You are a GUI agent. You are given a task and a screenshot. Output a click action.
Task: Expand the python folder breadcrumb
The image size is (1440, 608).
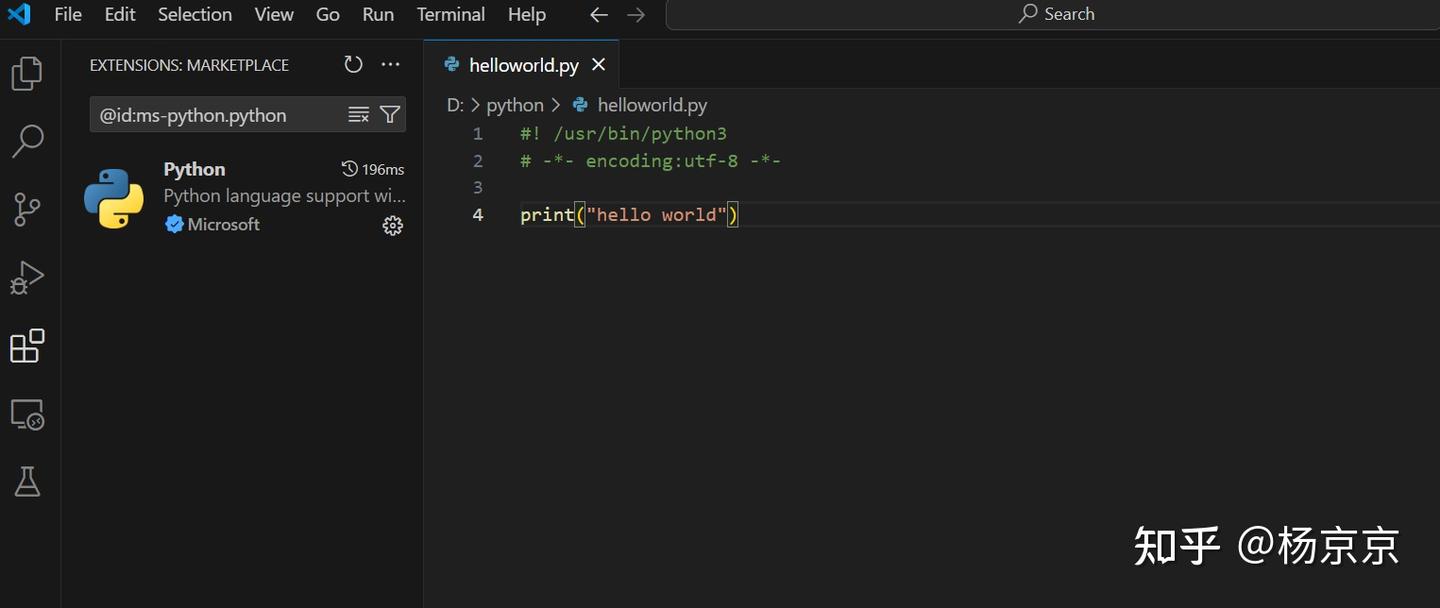[x=515, y=104]
